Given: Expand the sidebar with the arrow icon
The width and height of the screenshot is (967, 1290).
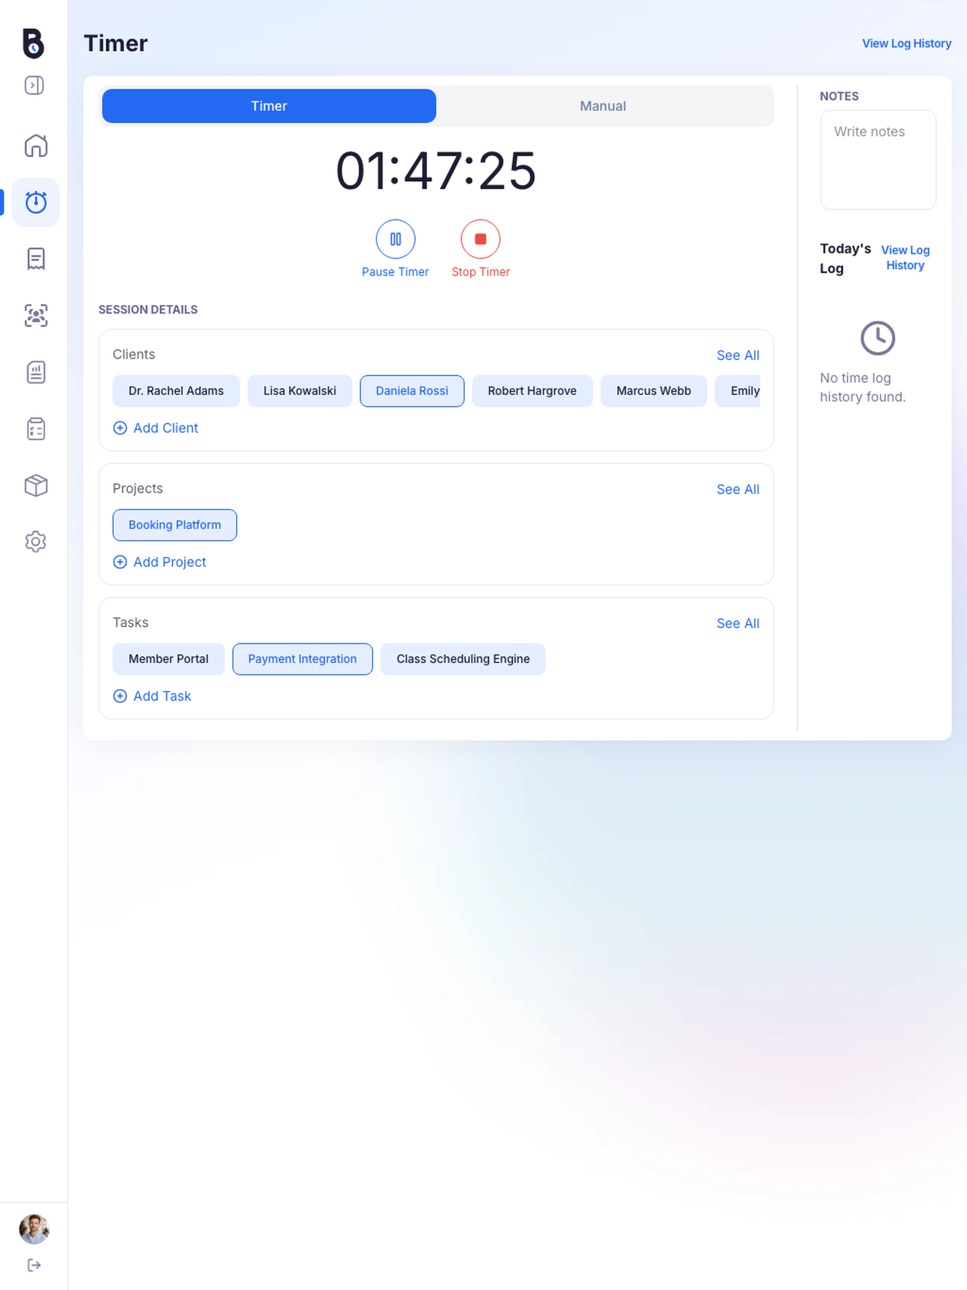Looking at the screenshot, I should point(34,85).
